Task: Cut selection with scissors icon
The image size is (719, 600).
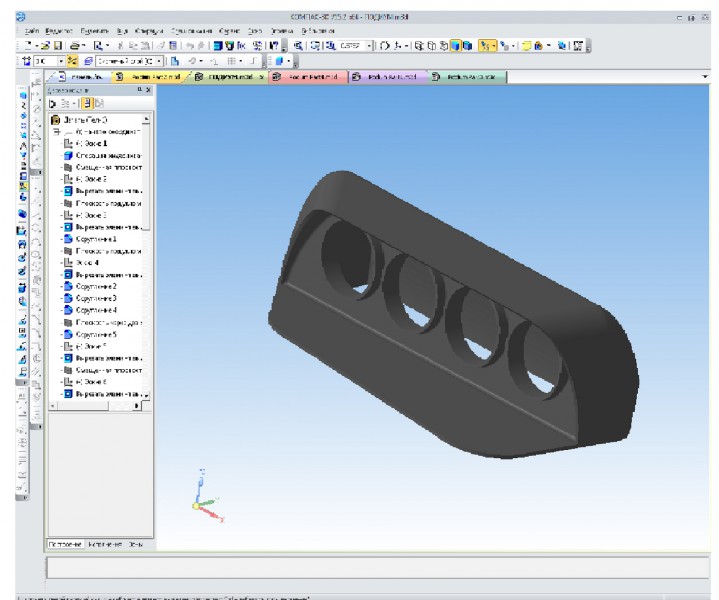Action: [x=121, y=45]
